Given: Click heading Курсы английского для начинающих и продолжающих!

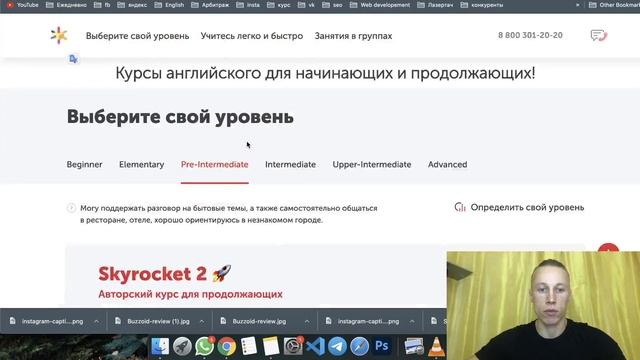Looking at the screenshot, I should [325, 73].
